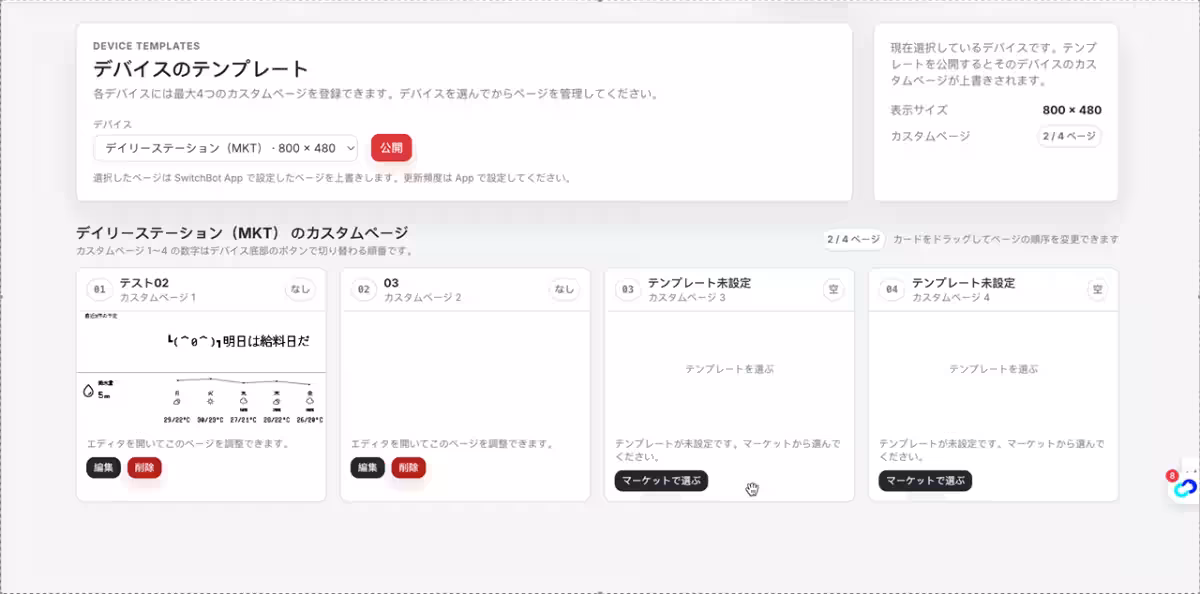Click マーケットで選ぶ on カスタムページ 3 card
The width and height of the screenshot is (1200, 594).
point(661,481)
